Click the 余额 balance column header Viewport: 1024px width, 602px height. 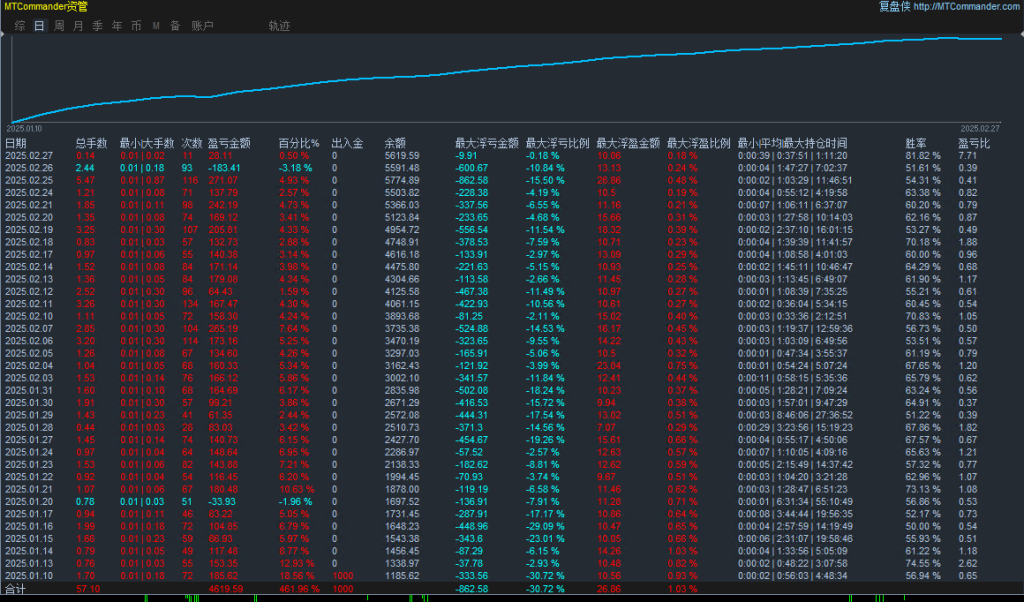click(395, 143)
